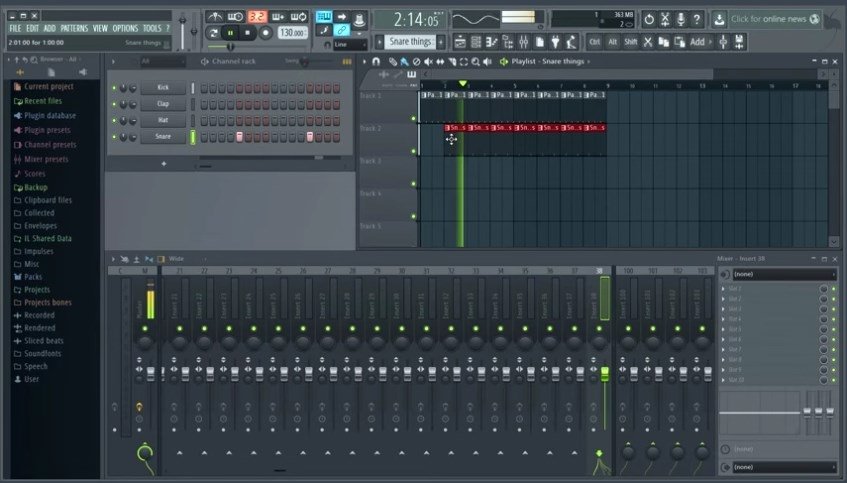
Task: Arm the record button
Action: click(x=265, y=33)
